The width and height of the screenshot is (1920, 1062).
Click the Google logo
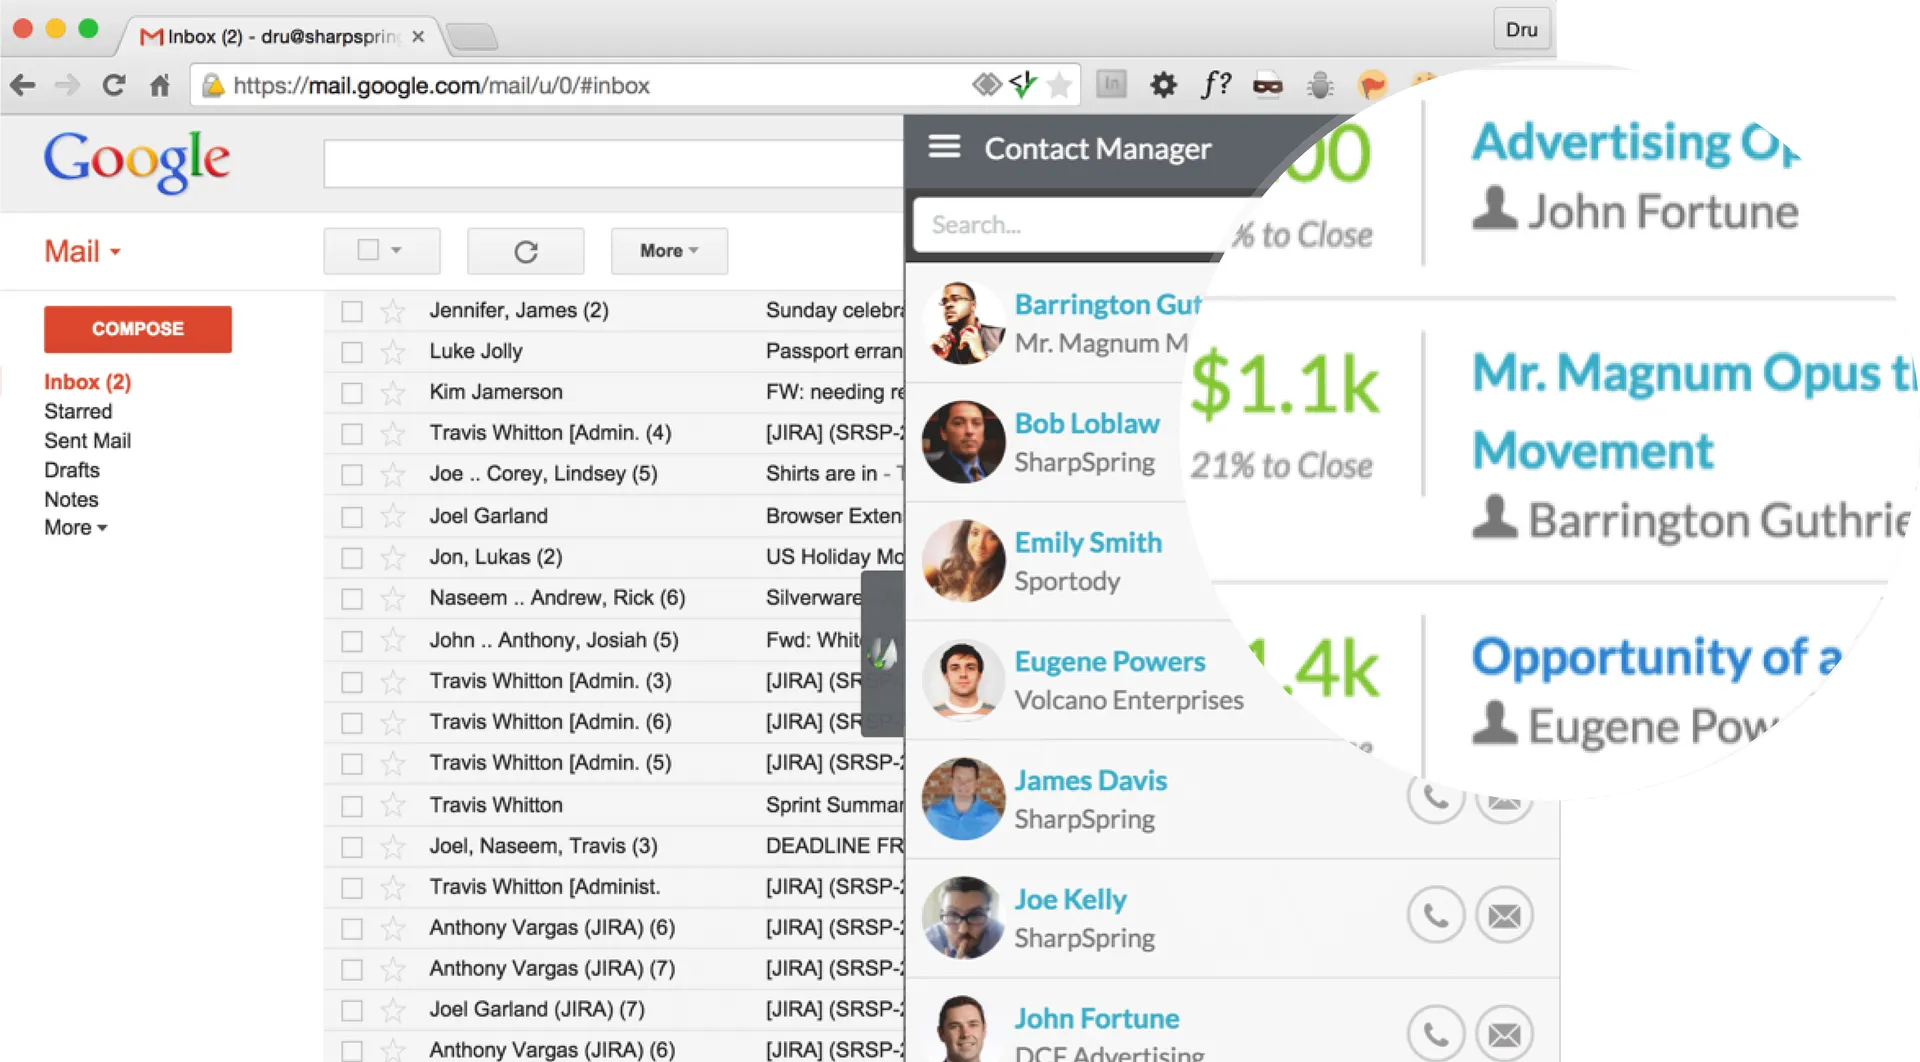(137, 160)
